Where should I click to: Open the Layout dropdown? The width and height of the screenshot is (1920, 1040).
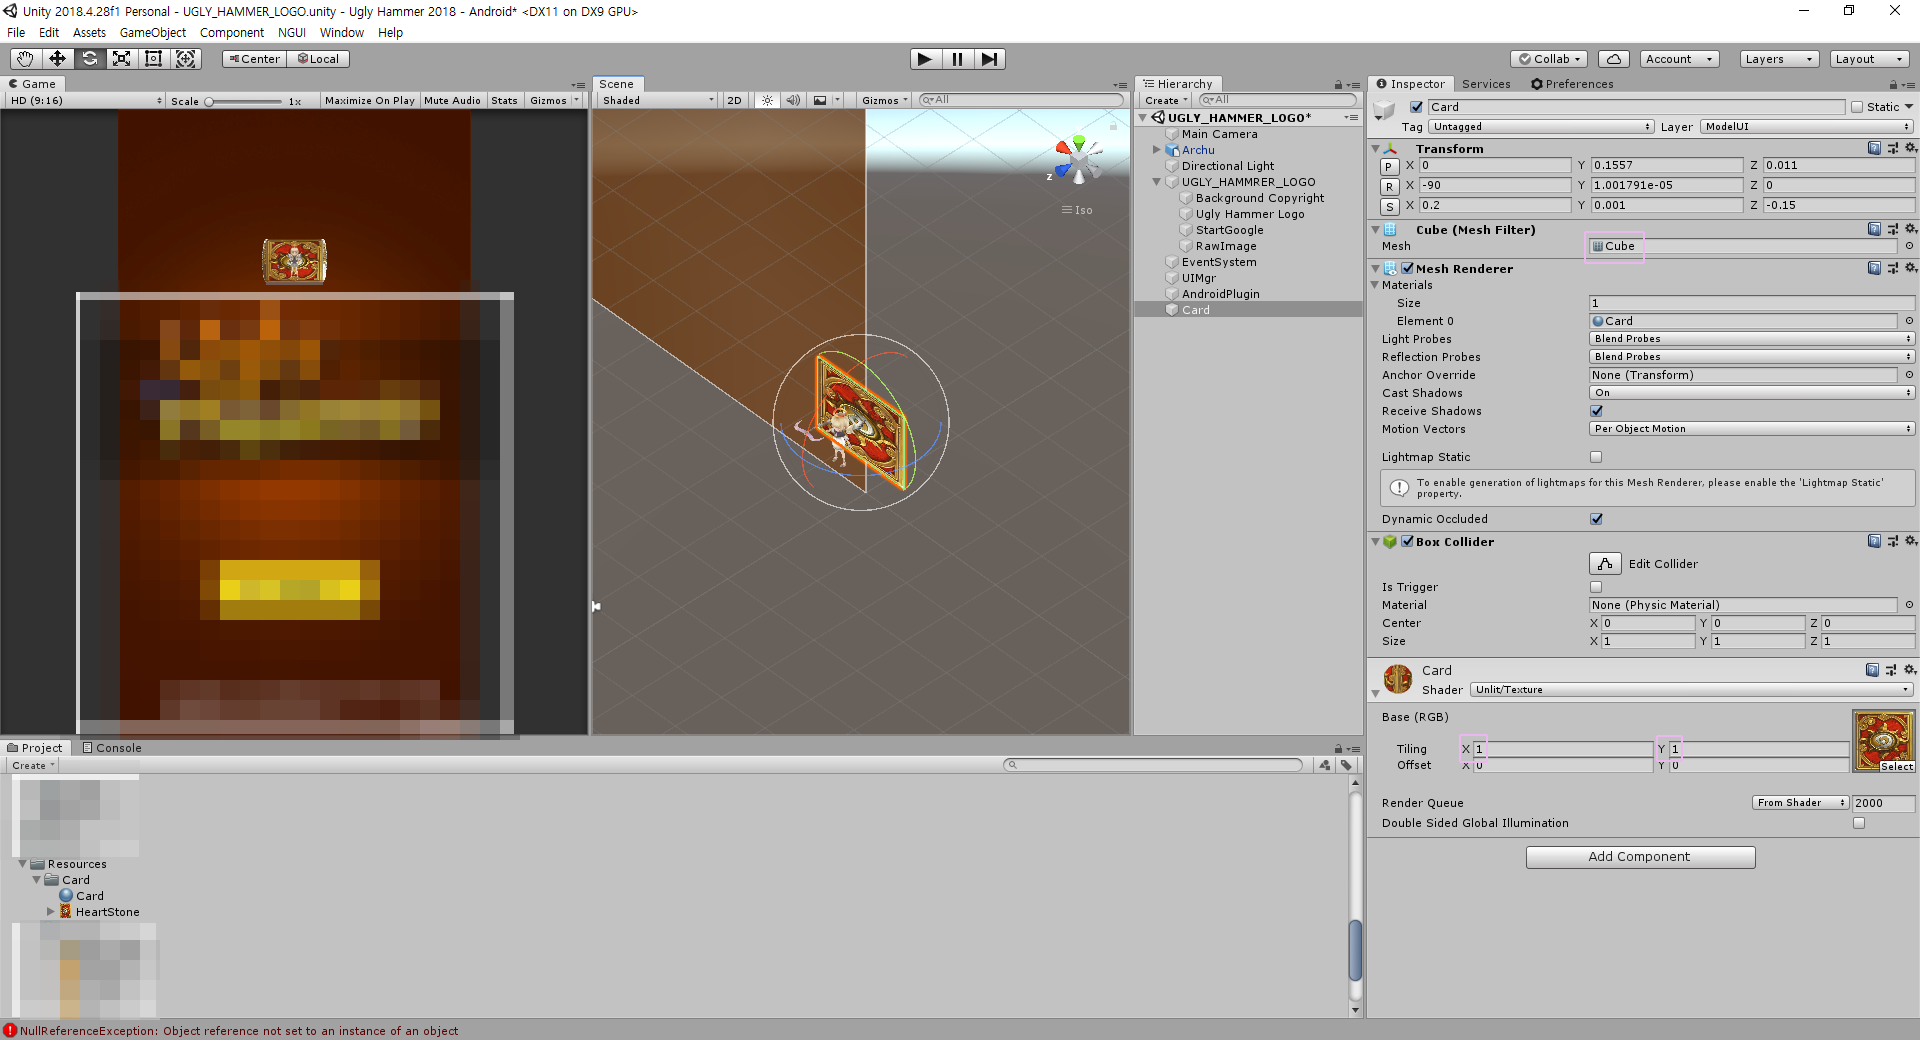(x=1868, y=59)
